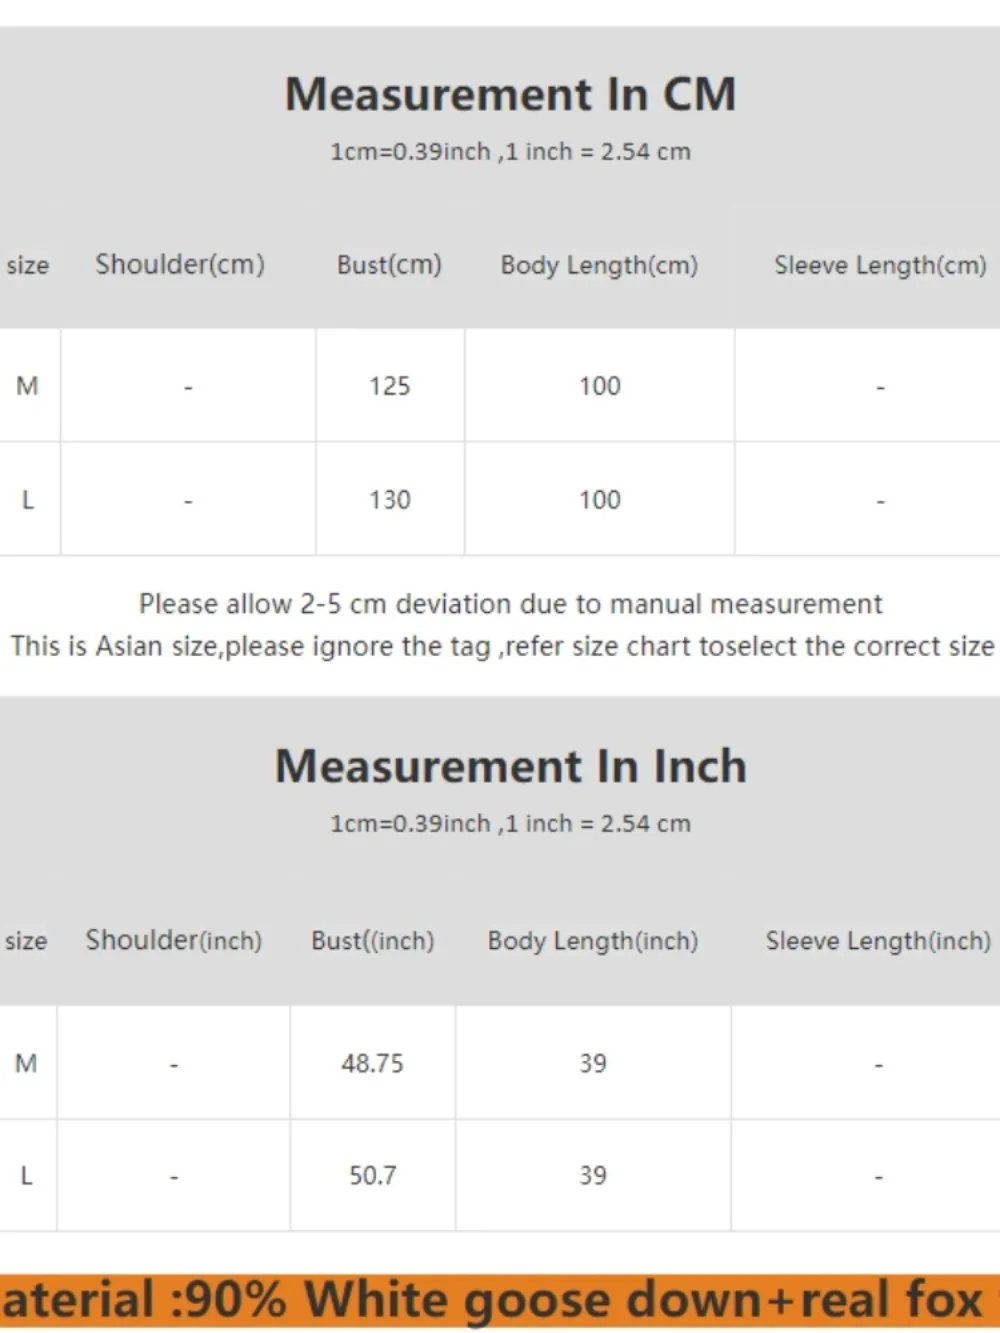The width and height of the screenshot is (1000, 1333).
Task: Click the Sleeve Length(inch) column header
Action: pos(878,941)
